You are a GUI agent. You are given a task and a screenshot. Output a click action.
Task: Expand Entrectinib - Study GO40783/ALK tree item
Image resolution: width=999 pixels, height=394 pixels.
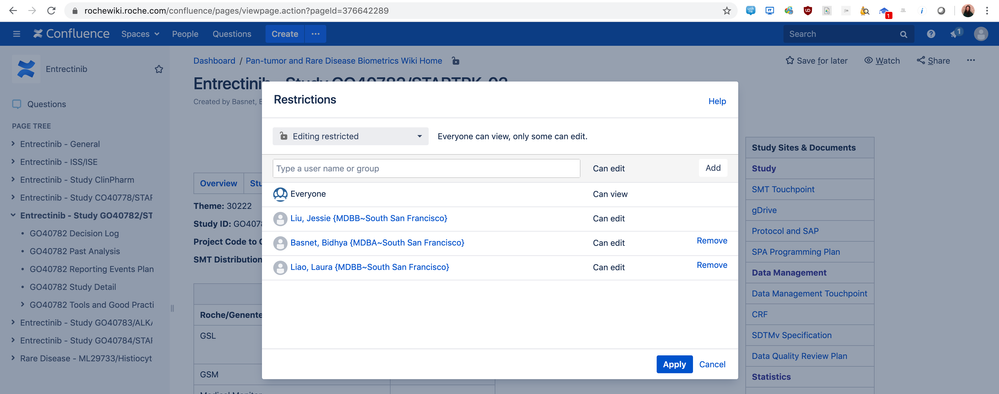click(x=13, y=323)
